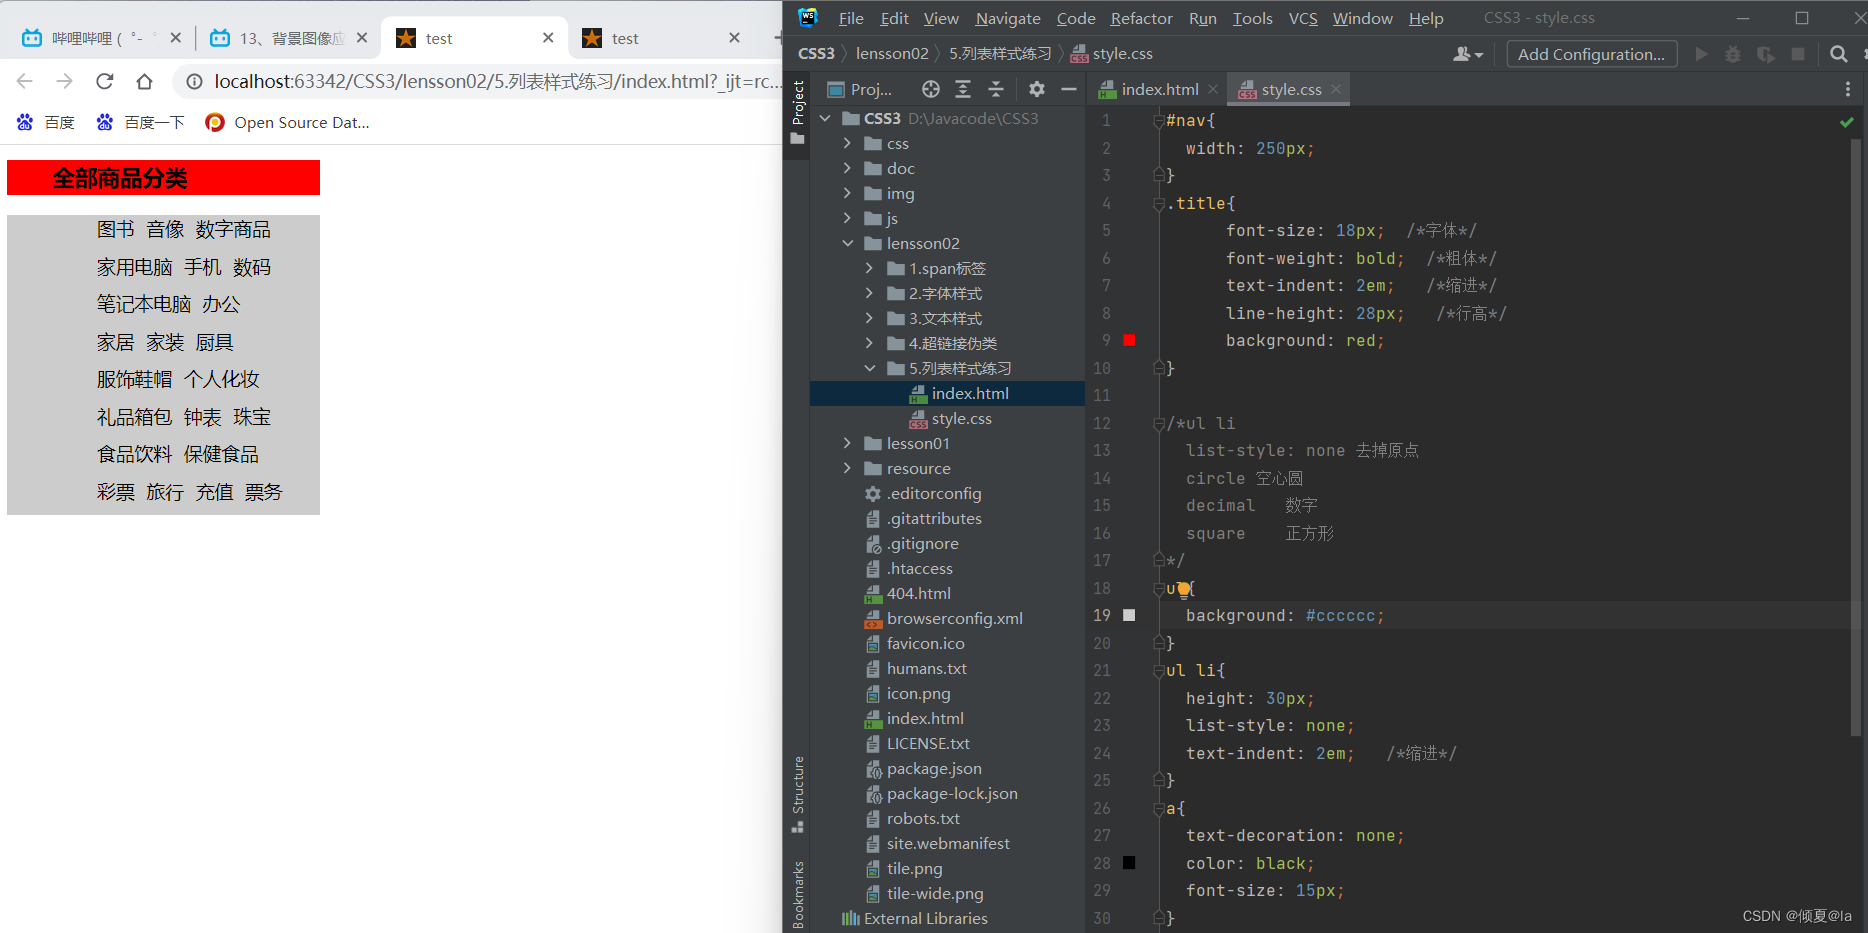The height and width of the screenshot is (933, 1868).
Task: Close the bilibili browser tab
Action: click(176, 38)
